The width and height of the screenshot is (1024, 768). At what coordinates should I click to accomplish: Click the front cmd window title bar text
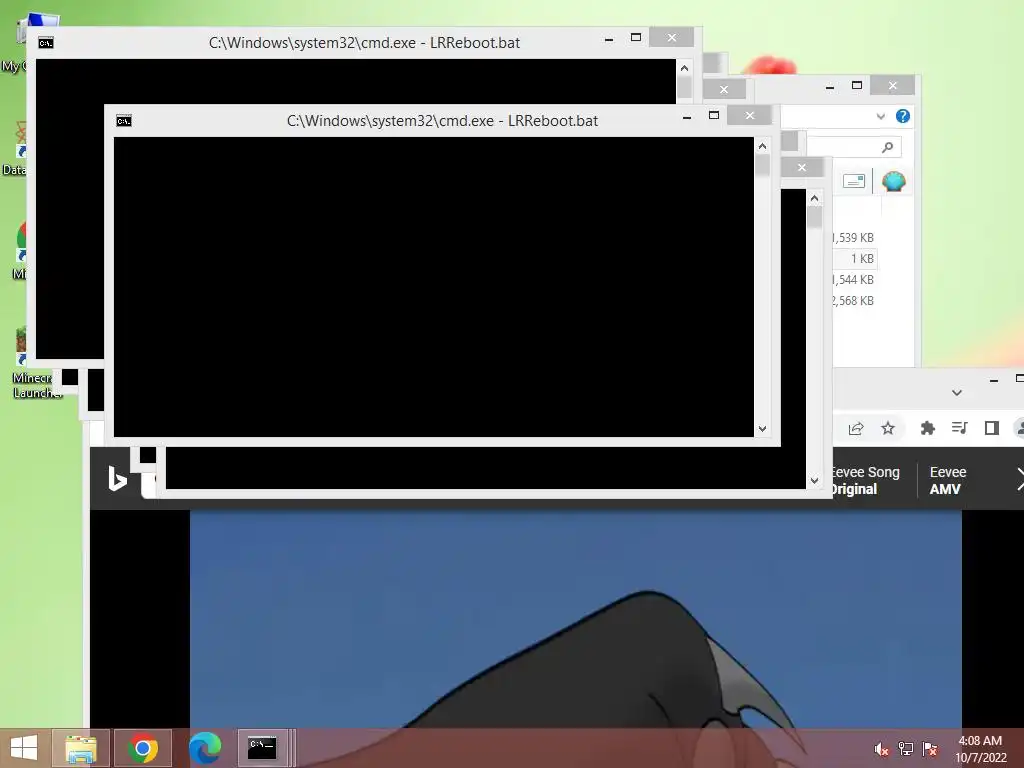[442, 121]
